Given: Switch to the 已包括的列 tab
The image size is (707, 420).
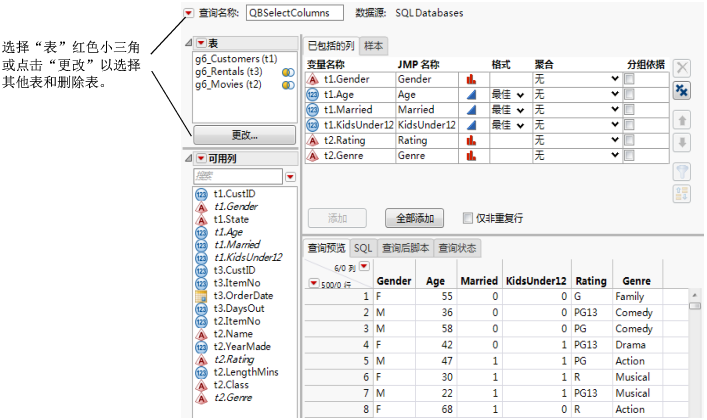Looking at the screenshot, I should (331, 46).
